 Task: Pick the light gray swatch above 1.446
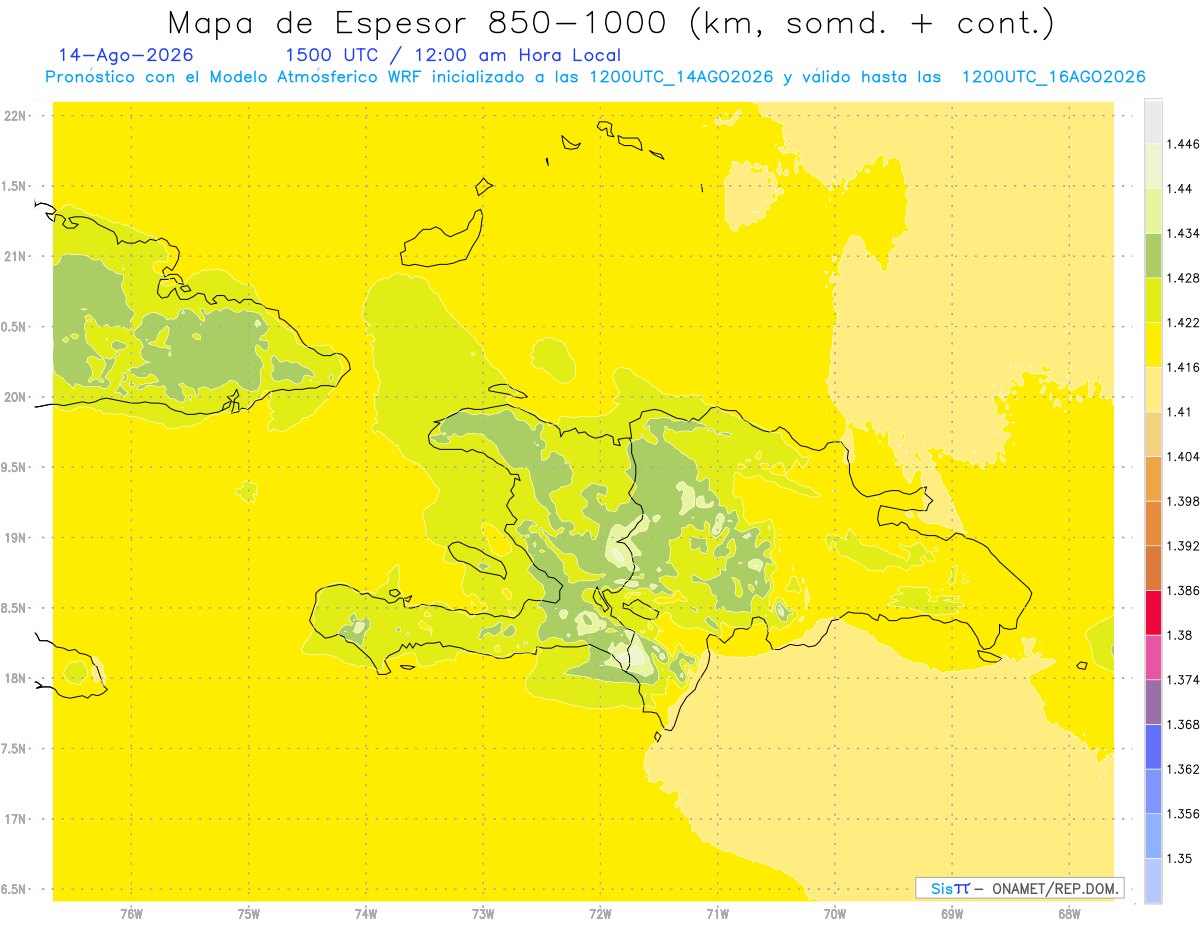1153,121
